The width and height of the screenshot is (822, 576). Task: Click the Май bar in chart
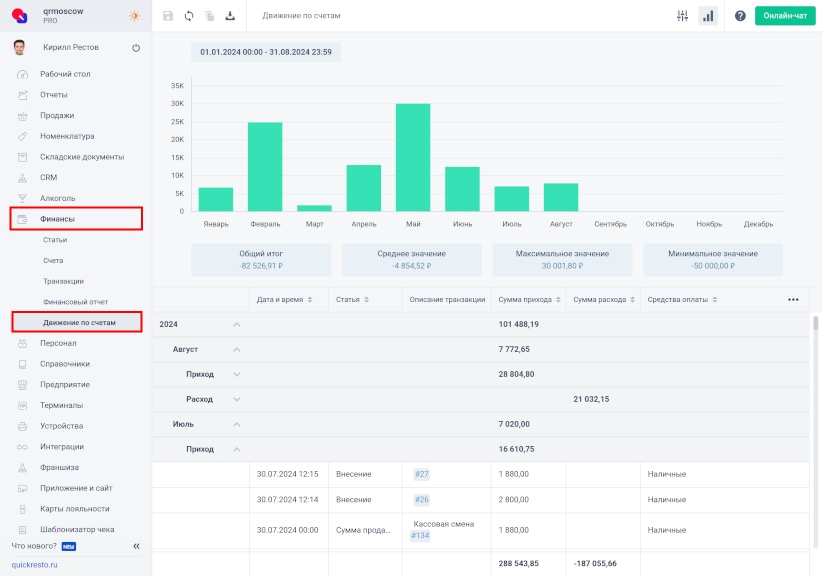pyautogui.click(x=413, y=157)
